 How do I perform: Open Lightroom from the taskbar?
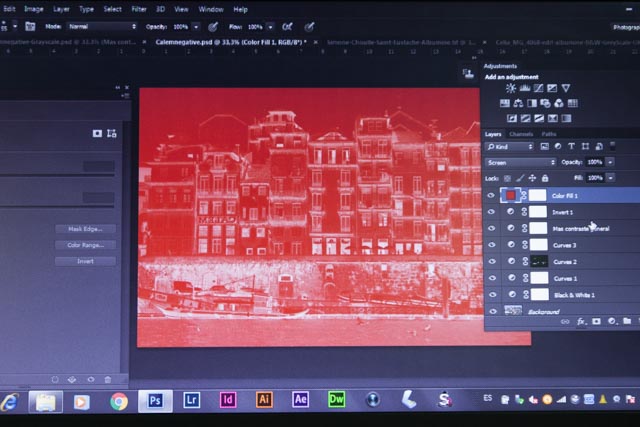[x=192, y=401]
